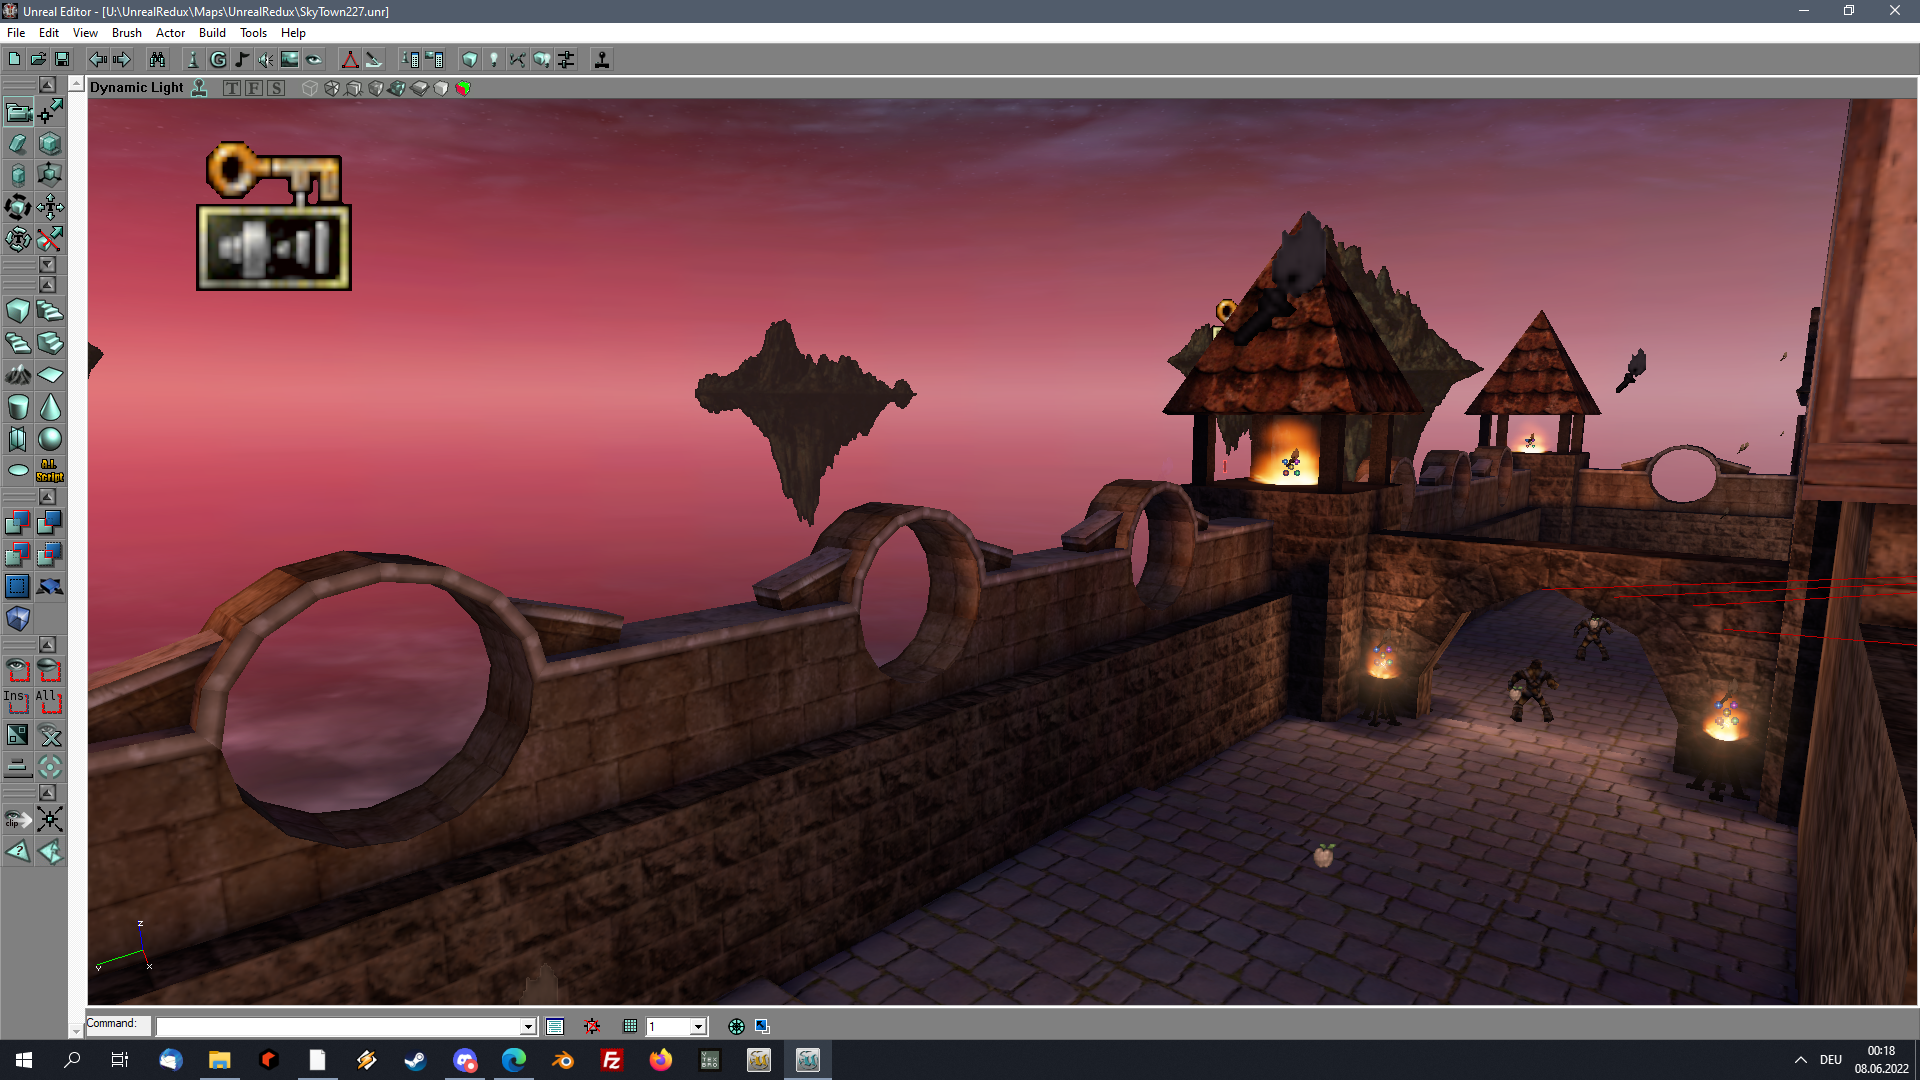Open the texture browser picture icon
The height and width of the screenshot is (1080, 1920).
click(x=290, y=60)
